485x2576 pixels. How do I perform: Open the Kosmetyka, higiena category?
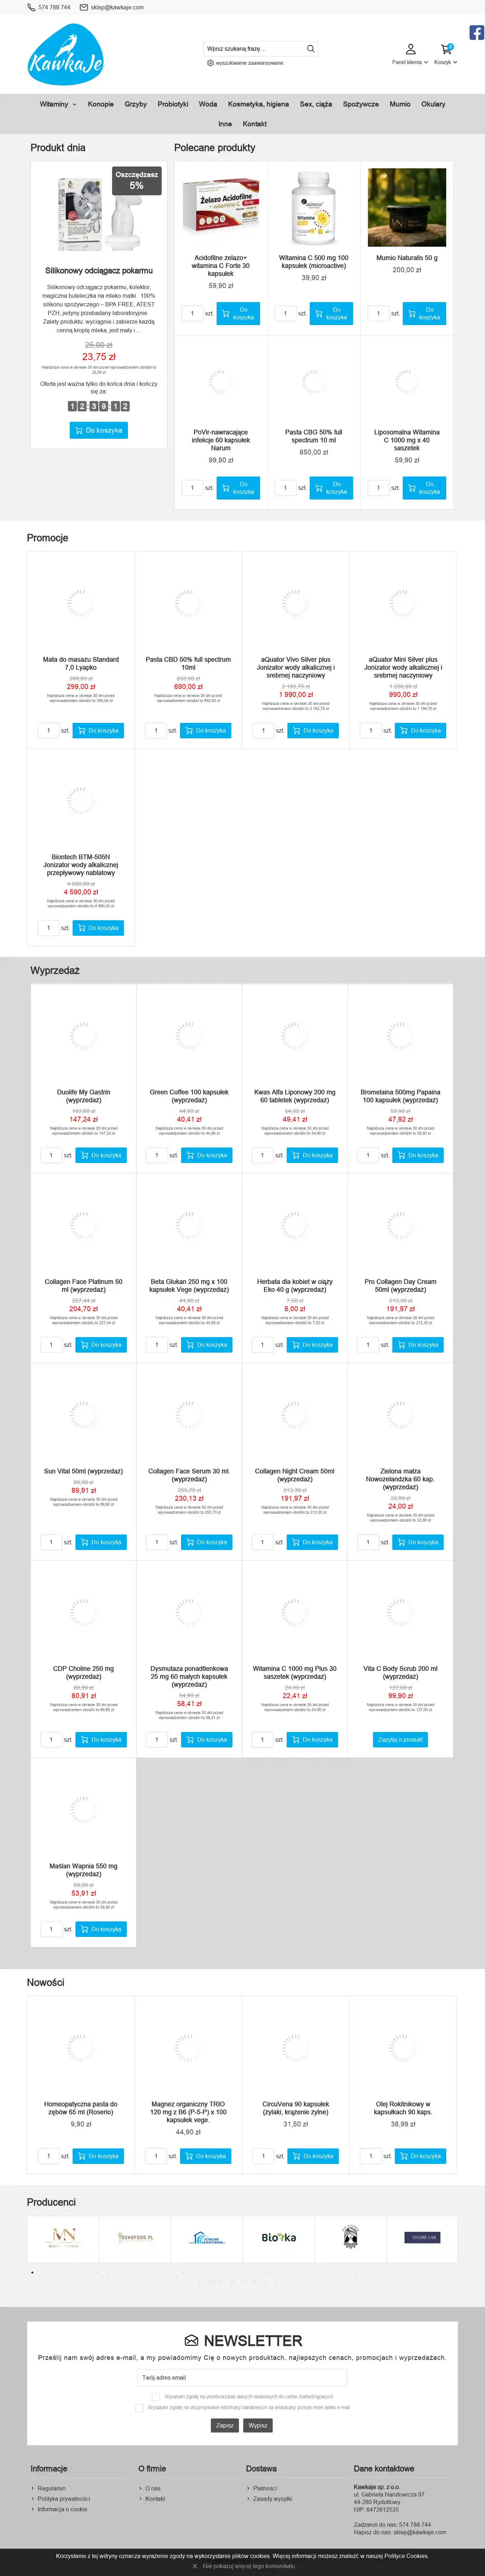point(258,104)
